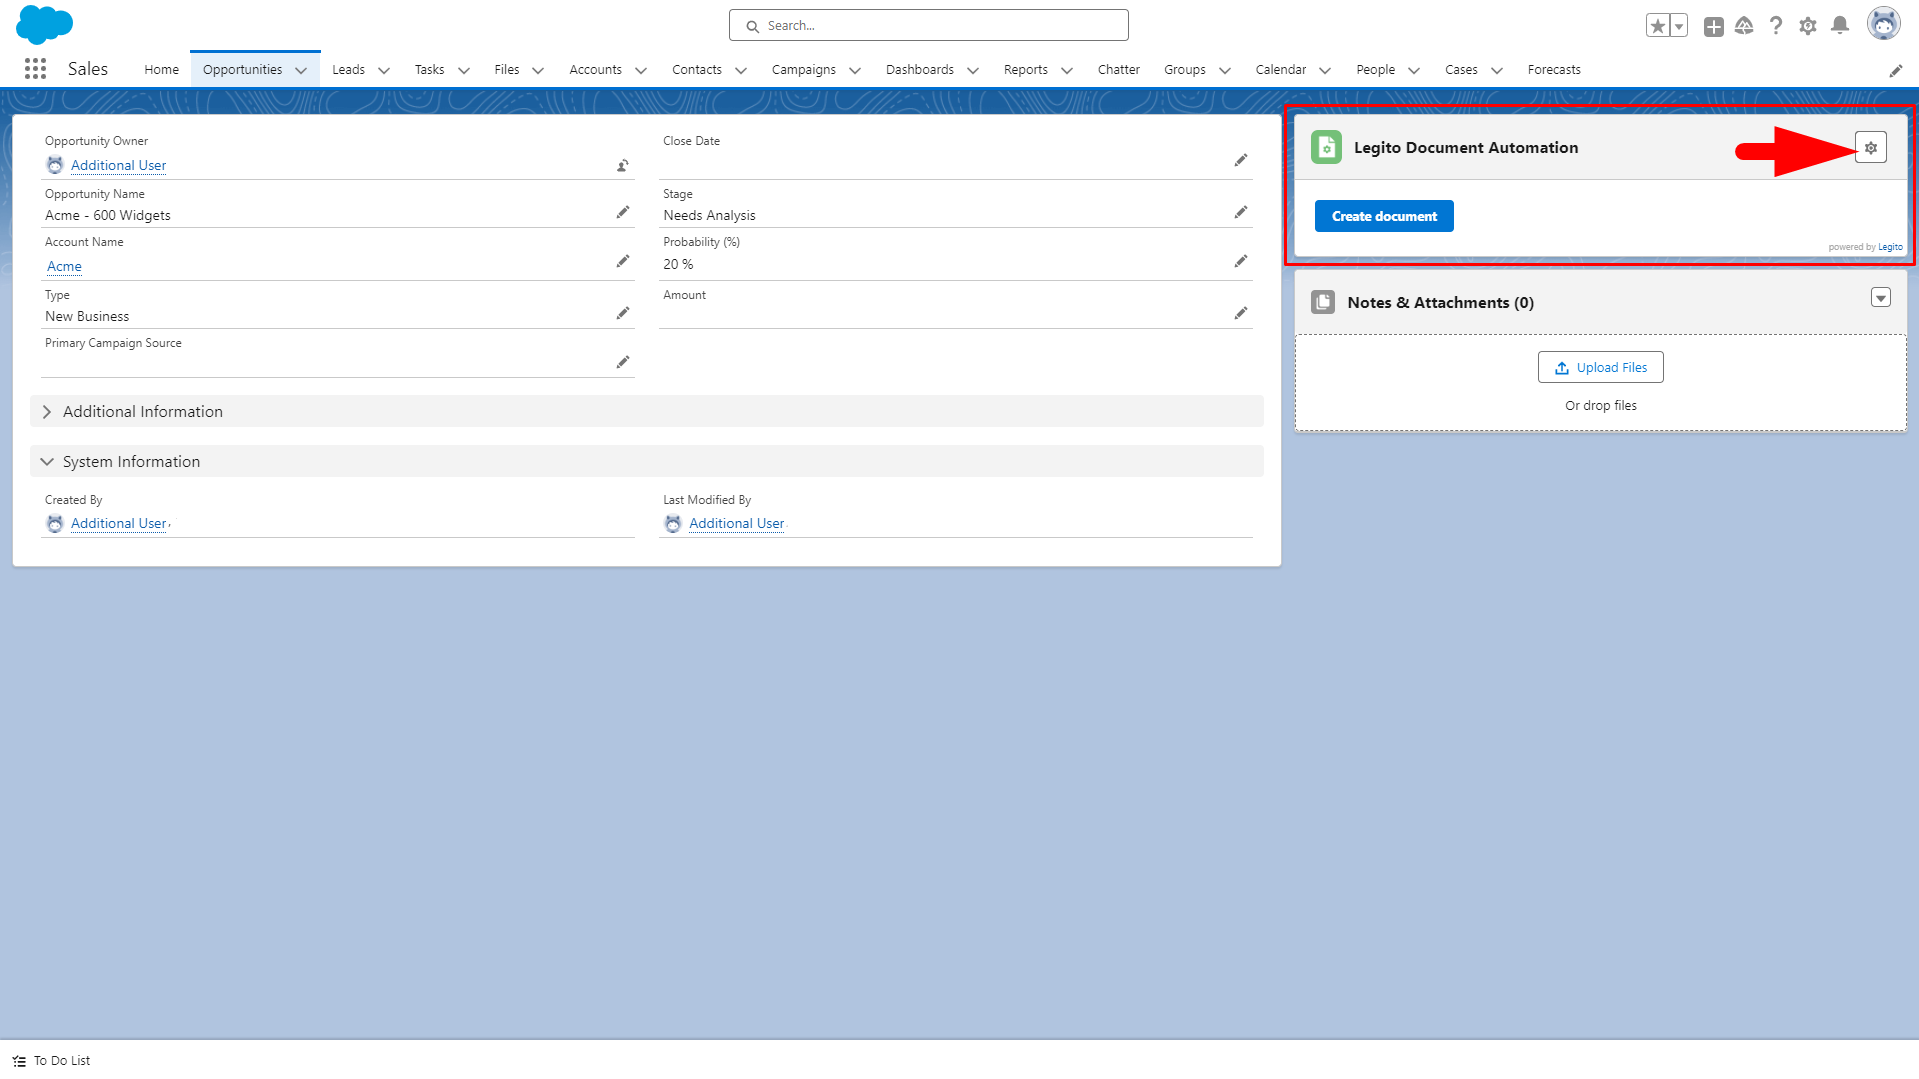The width and height of the screenshot is (1919, 1079).
Task: Click the Salesforce cloud logo
Action: click(44, 24)
